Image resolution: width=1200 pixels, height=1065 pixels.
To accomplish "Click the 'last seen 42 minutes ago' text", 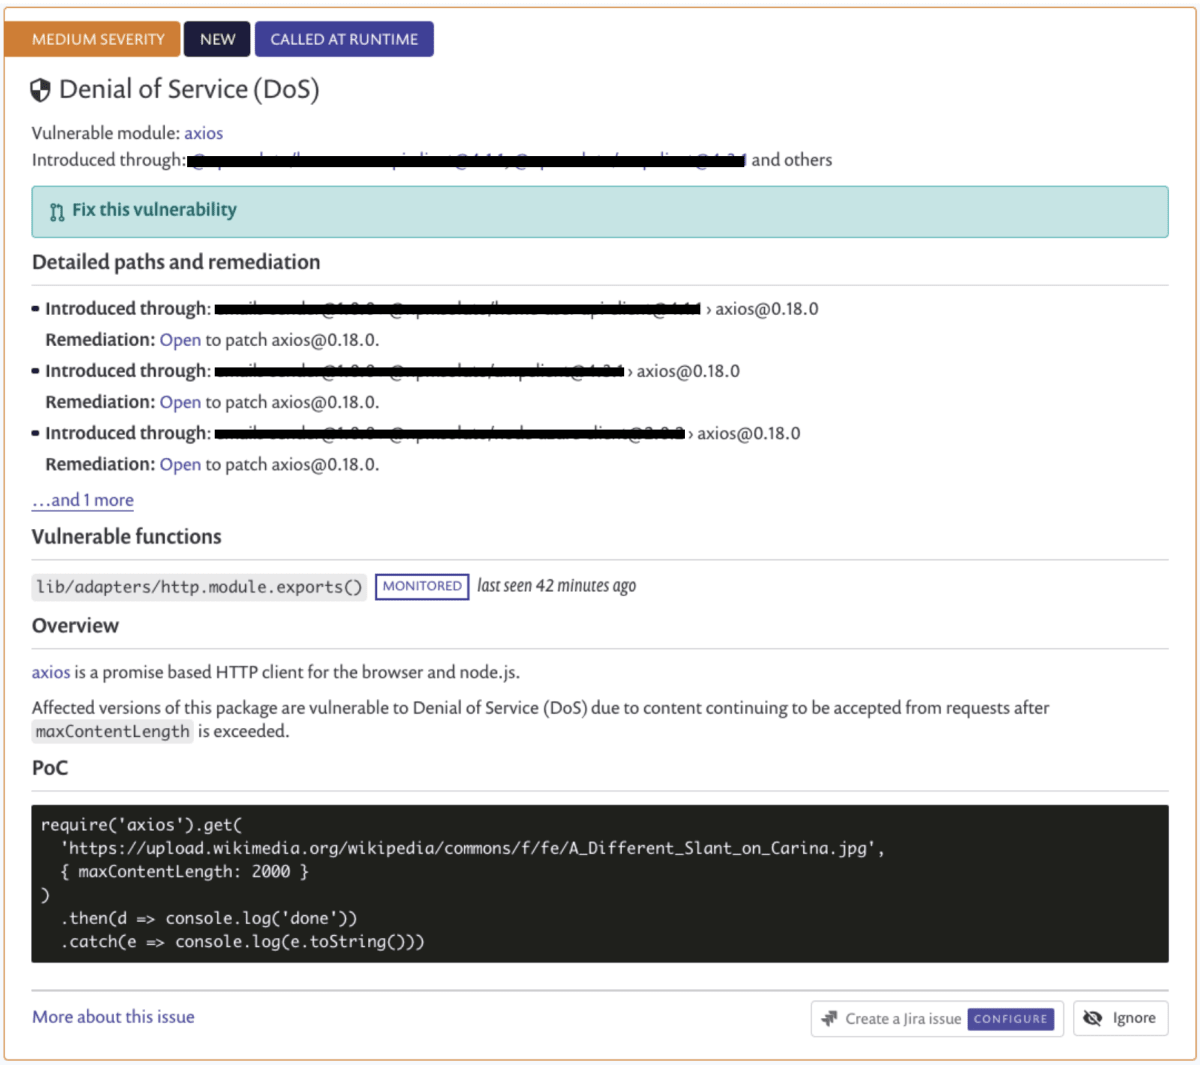I will tap(556, 586).
